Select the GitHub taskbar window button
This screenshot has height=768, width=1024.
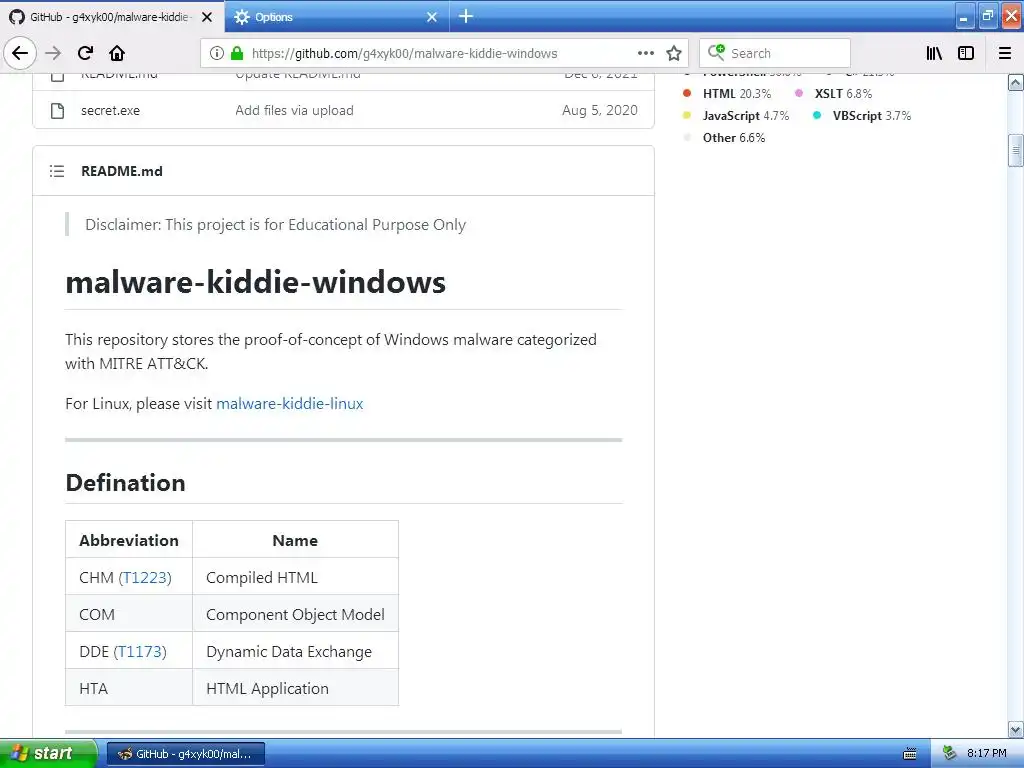pos(185,754)
